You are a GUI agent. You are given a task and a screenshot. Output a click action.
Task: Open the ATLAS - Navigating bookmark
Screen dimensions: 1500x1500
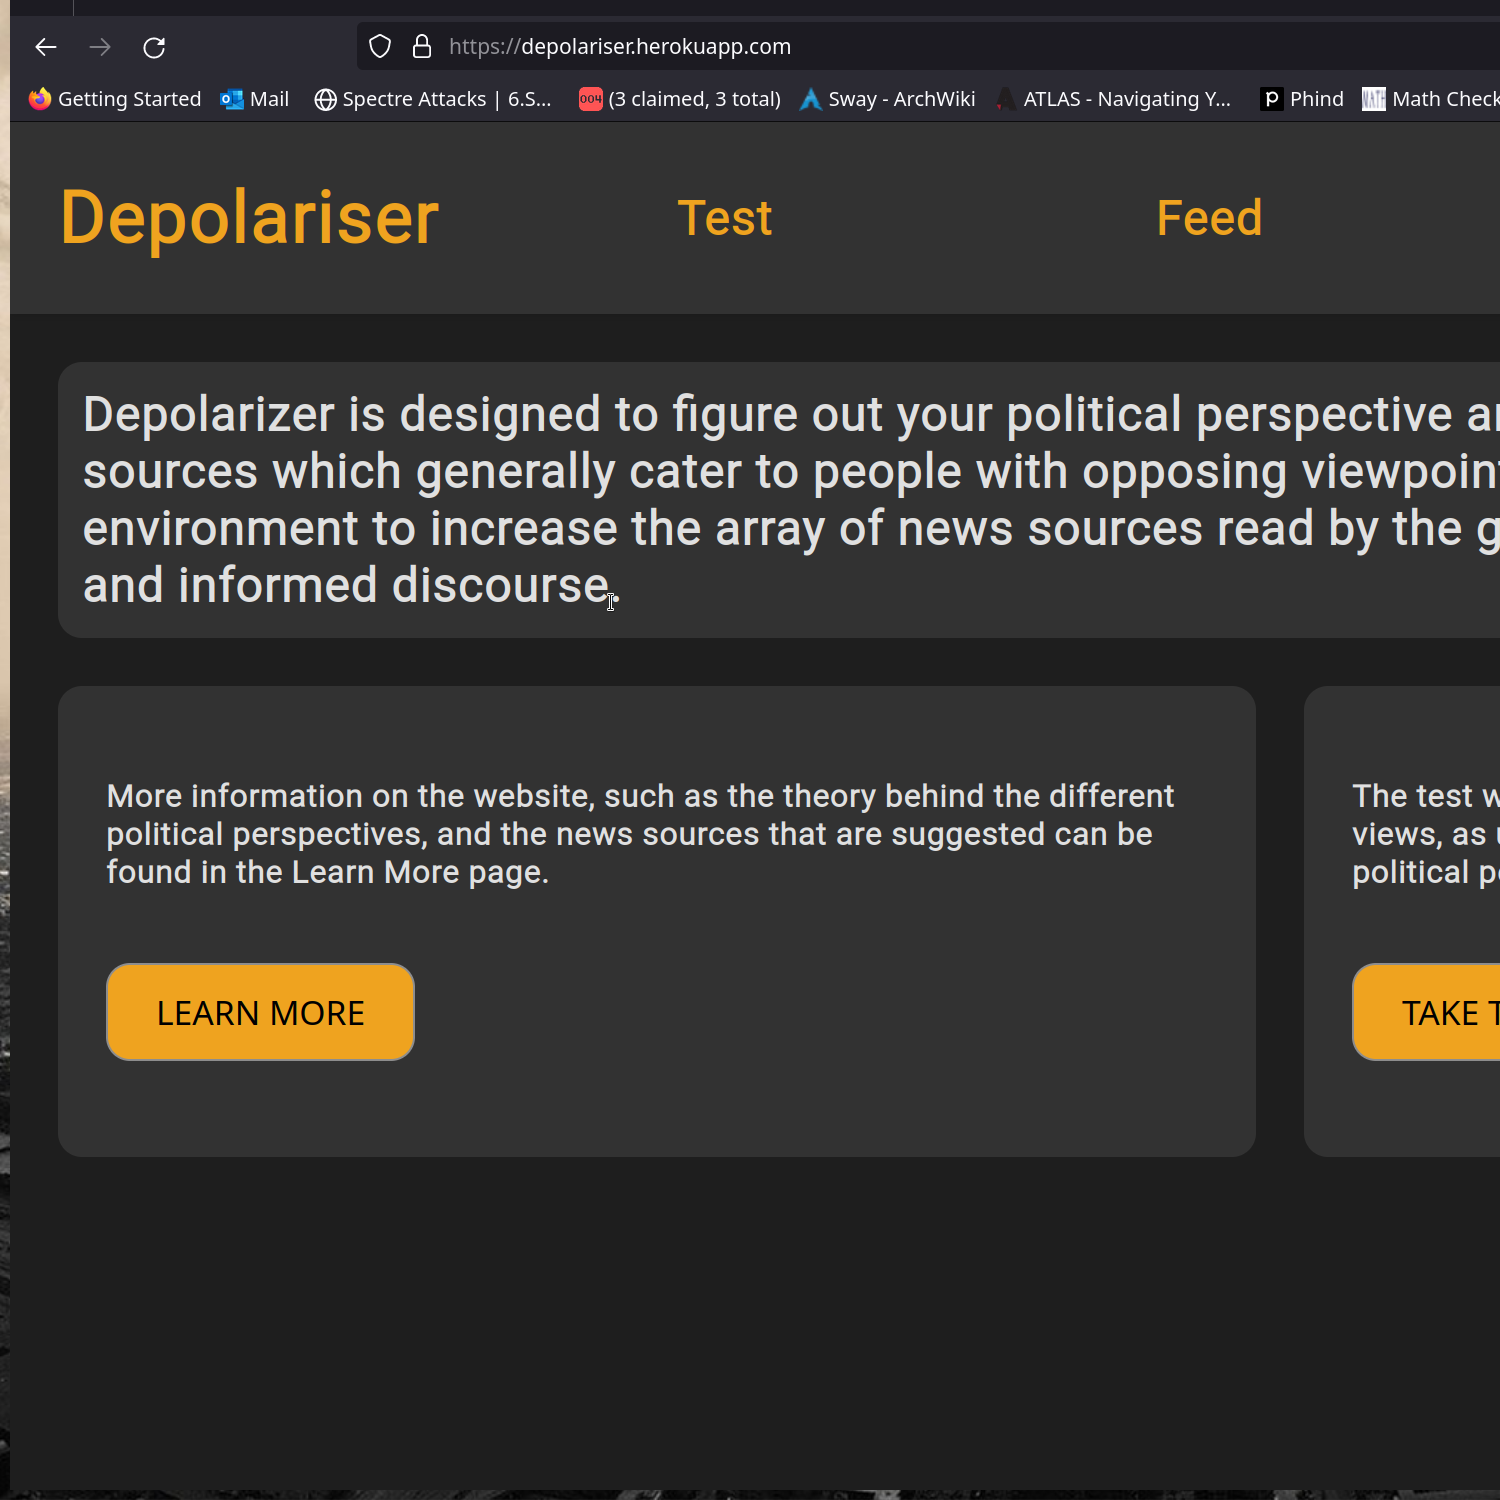coord(1113,98)
